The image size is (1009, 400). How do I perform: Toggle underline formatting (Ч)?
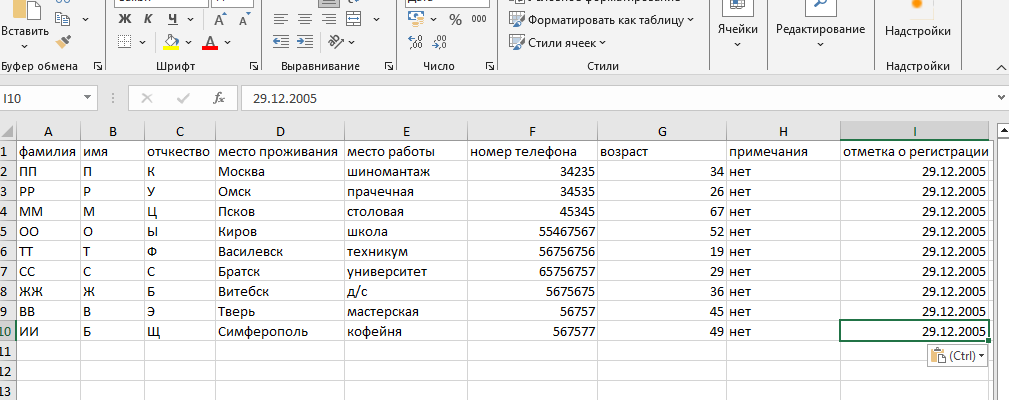coord(172,19)
